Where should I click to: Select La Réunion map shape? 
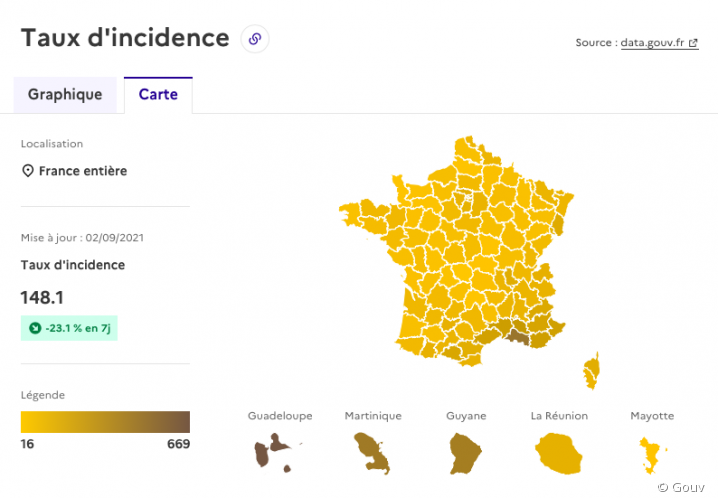(x=559, y=454)
